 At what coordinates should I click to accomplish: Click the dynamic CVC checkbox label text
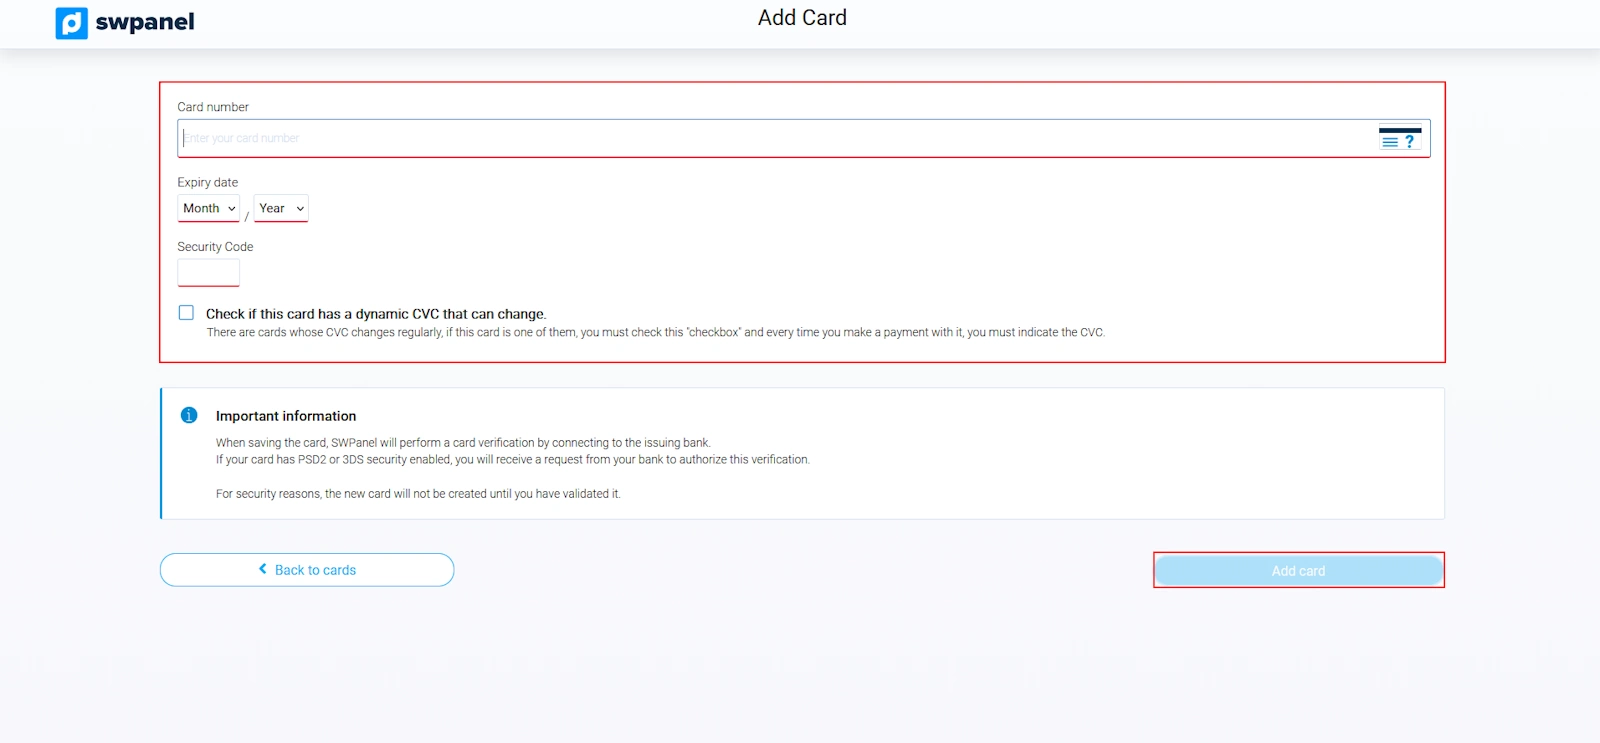point(376,314)
